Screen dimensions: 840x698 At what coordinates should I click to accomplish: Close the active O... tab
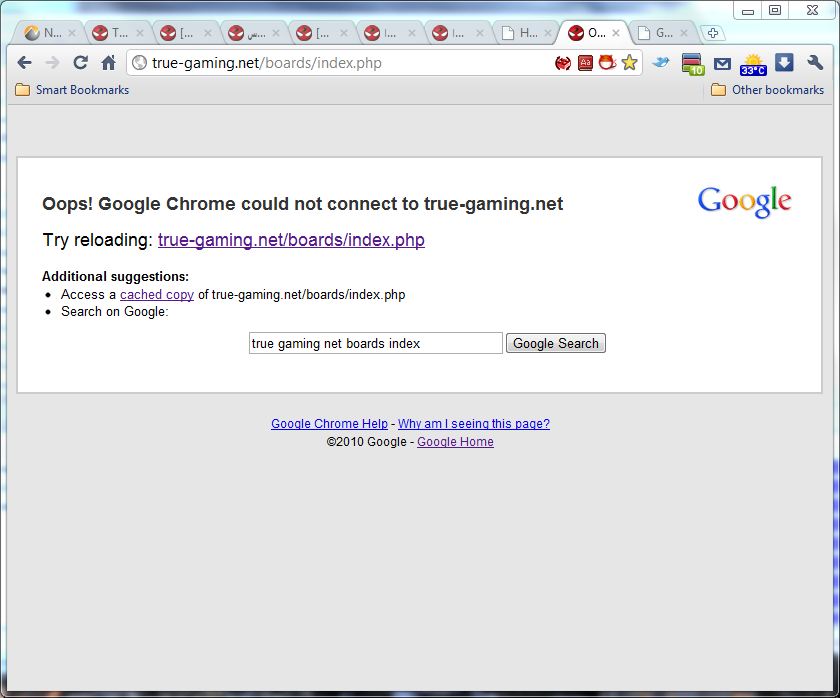[616, 33]
